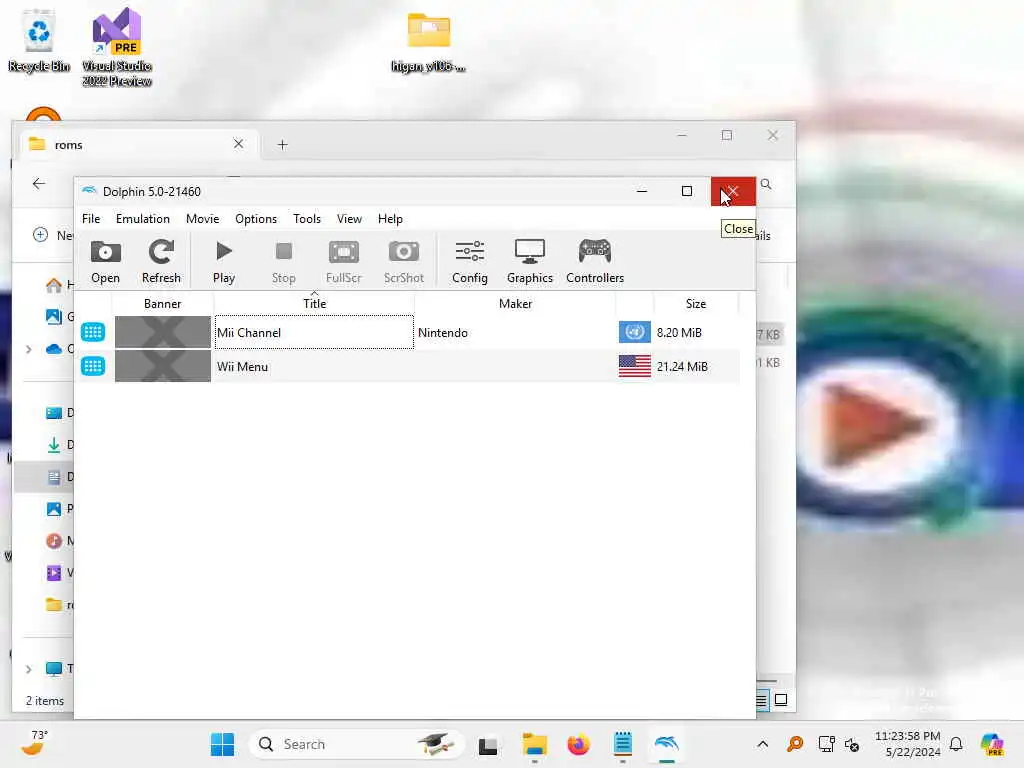Viewport: 1024px width, 768px height.
Task: Click the Stop emulation button
Action: [x=283, y=261]
